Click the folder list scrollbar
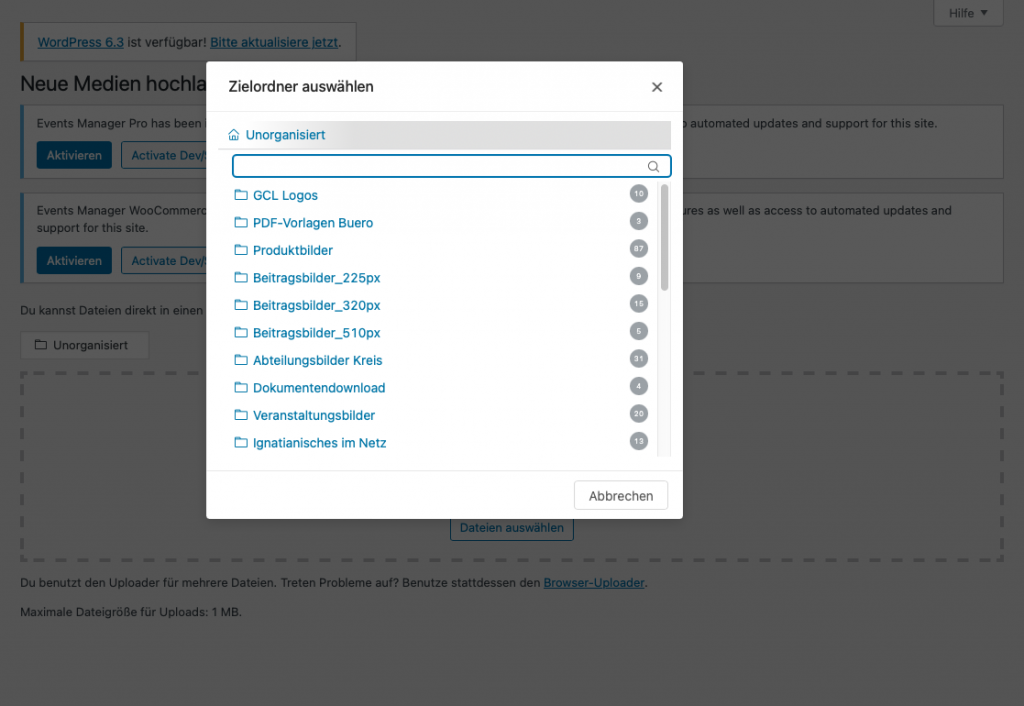Viewport: 1024px width, 706px height. [665, 237]
